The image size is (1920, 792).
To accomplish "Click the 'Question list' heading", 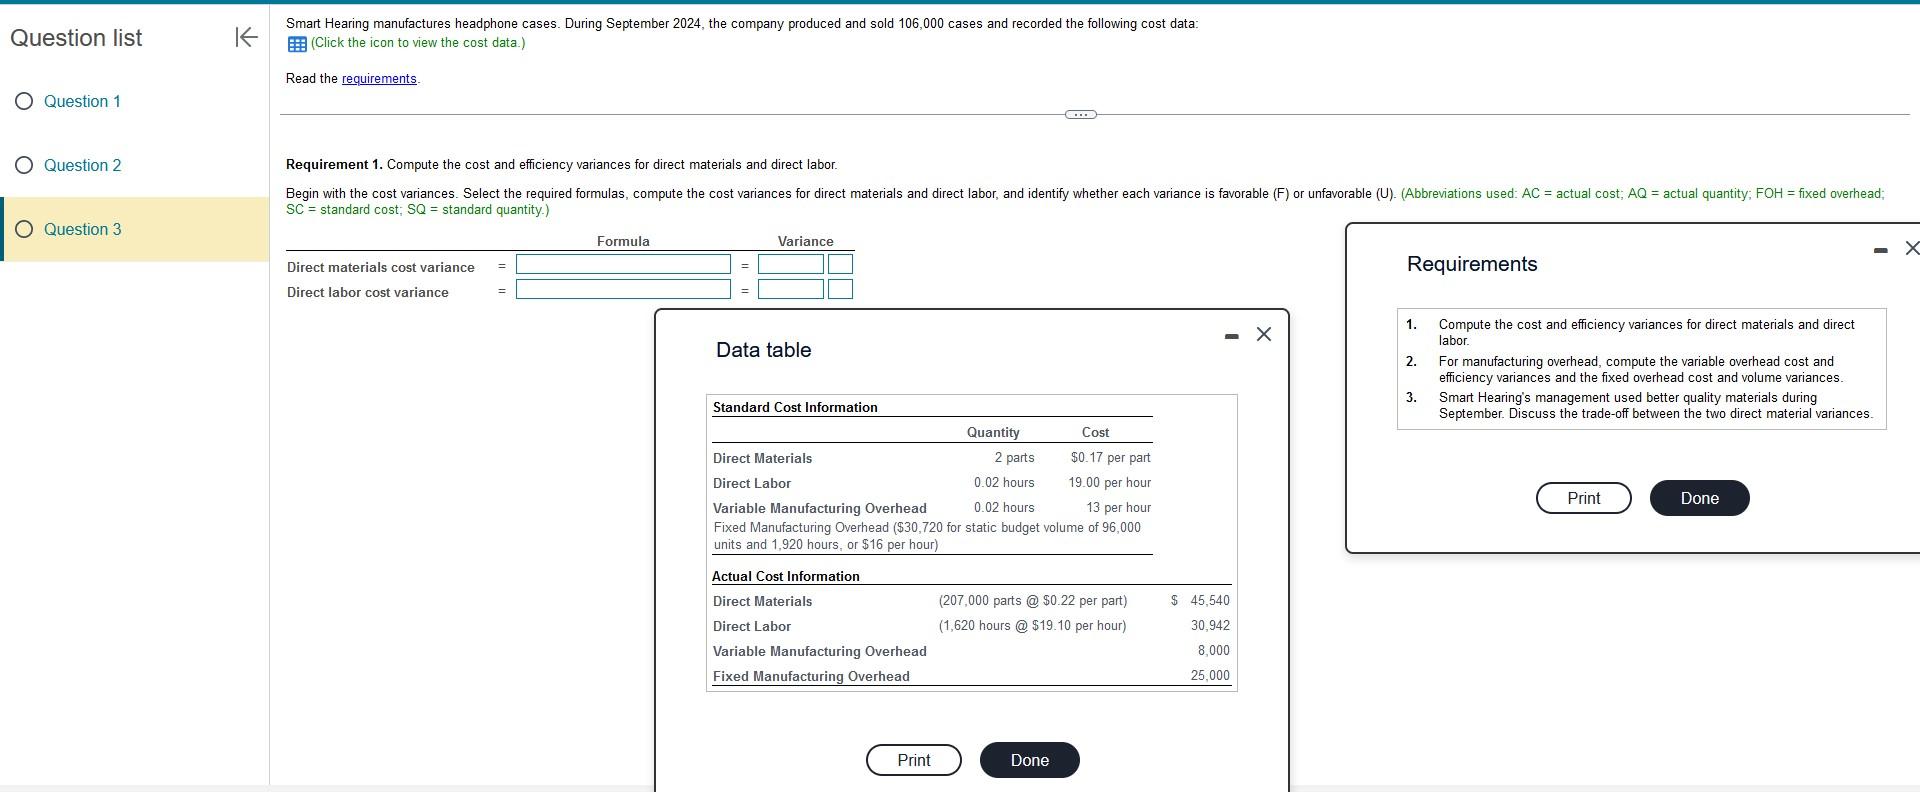I will click(x=76, y=38).
